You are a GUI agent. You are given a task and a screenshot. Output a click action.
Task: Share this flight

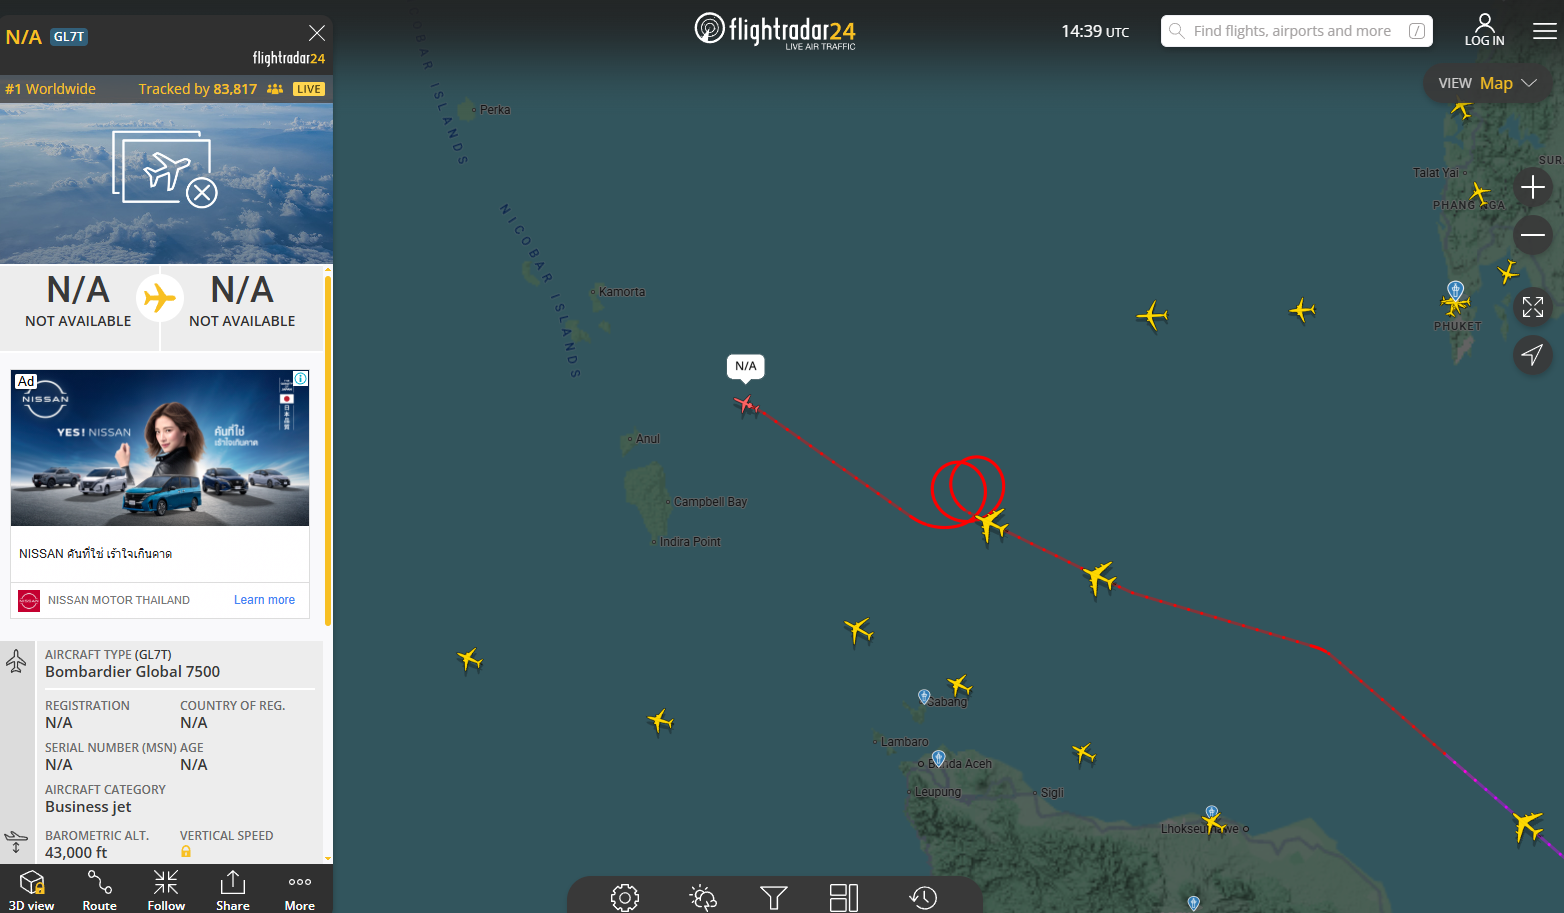(x=233, y=889)
